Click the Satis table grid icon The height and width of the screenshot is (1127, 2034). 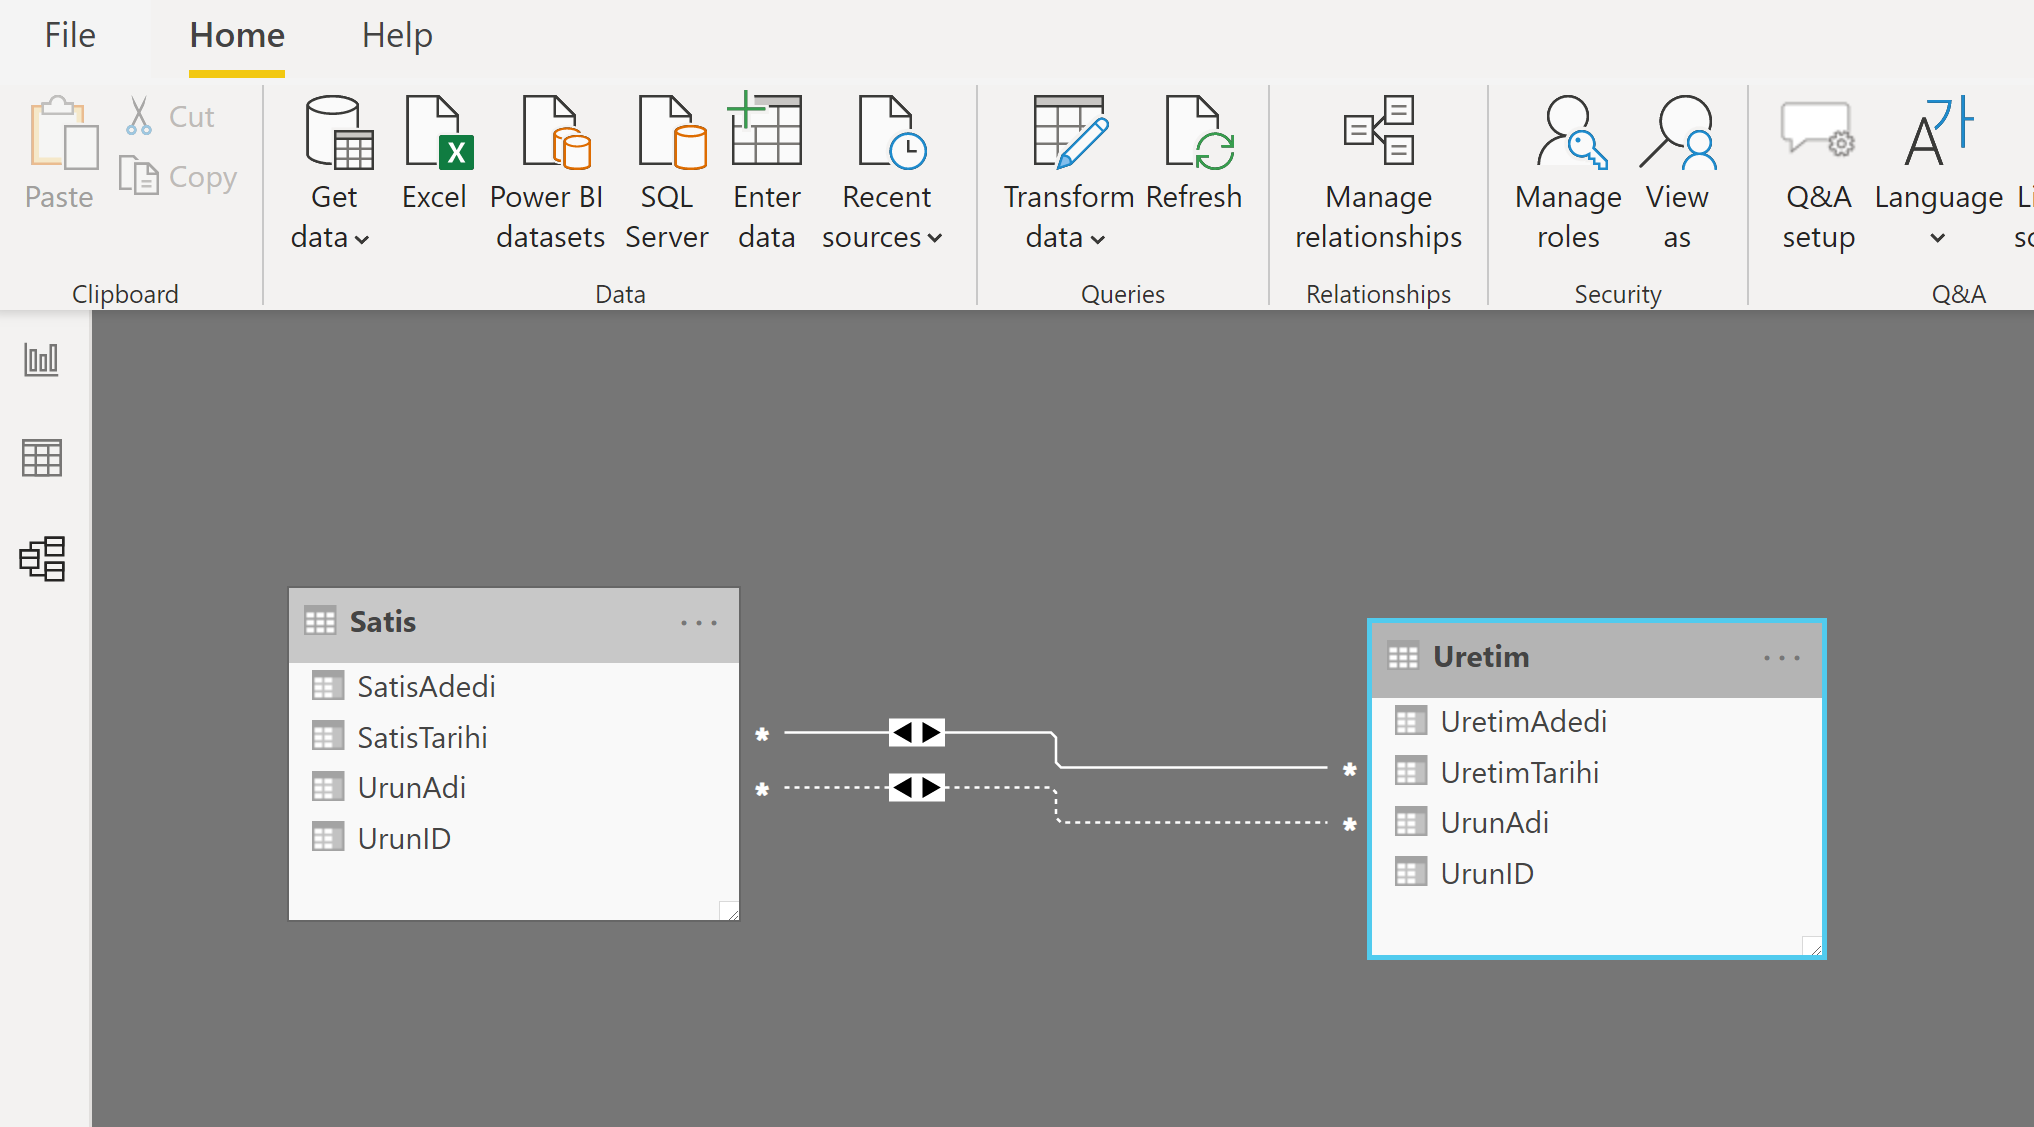[320, 622]
